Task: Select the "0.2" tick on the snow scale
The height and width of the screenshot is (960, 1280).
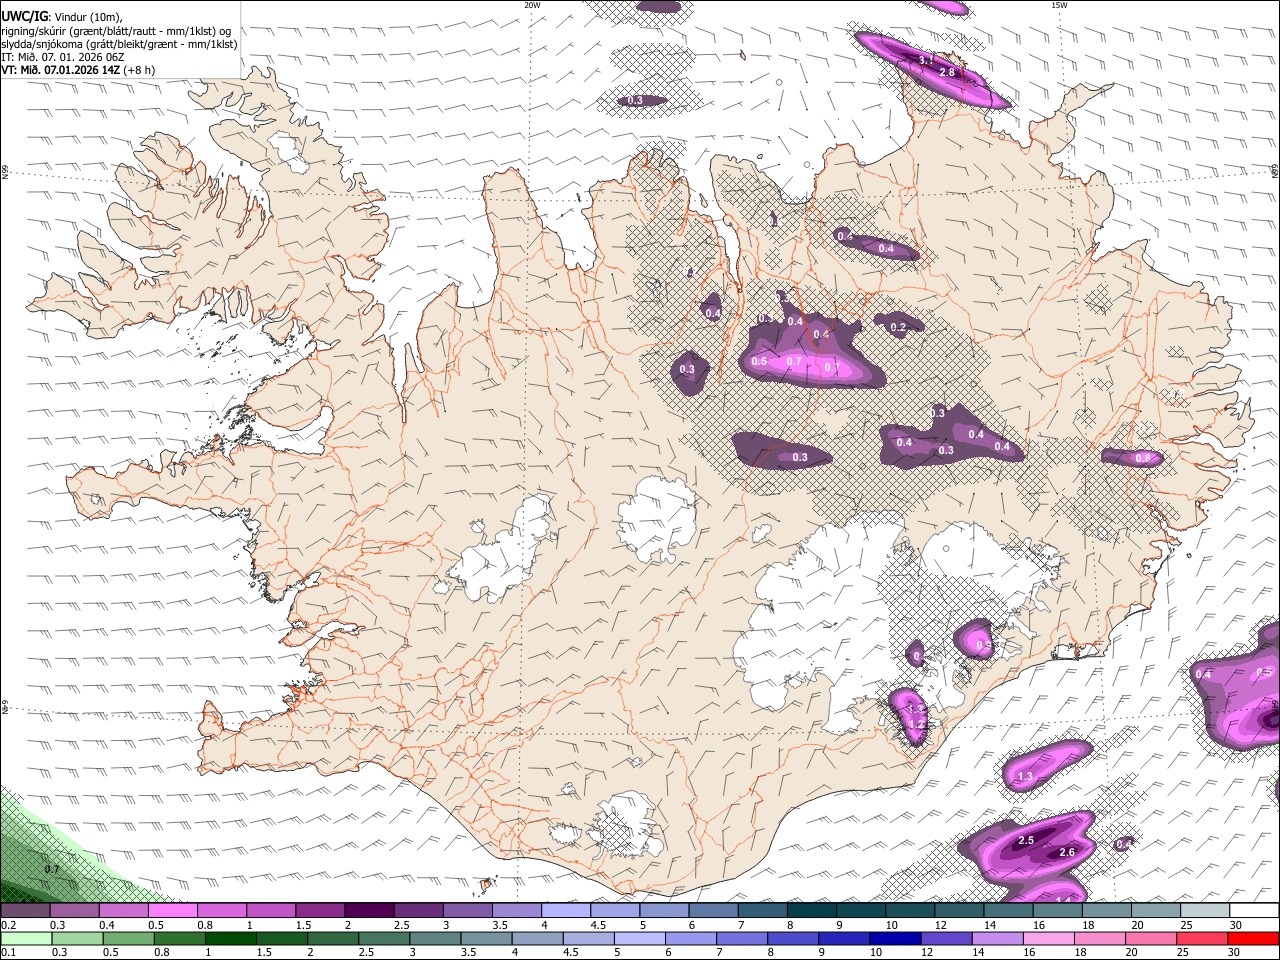Action: [7, 926]
